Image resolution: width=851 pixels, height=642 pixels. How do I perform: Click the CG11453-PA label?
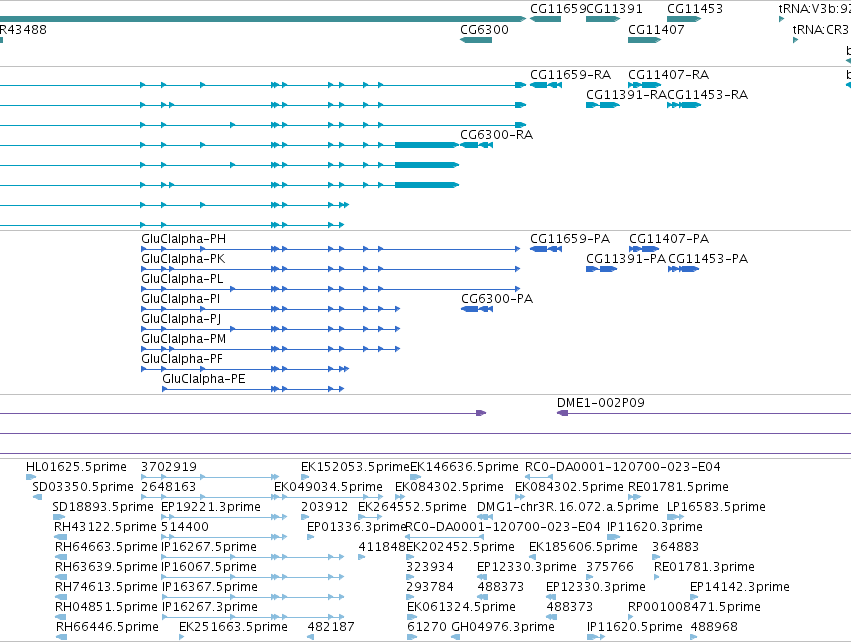click(x=708, y=259)
